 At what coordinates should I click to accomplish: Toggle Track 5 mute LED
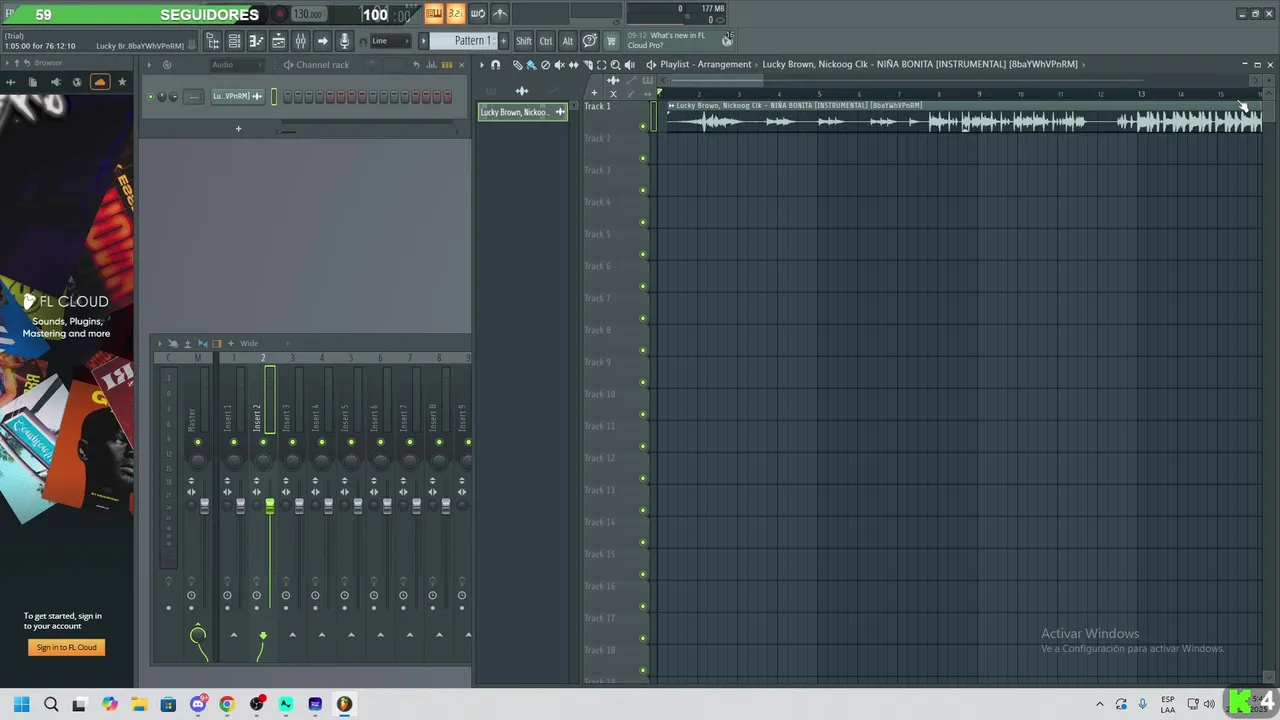[643, 254]
